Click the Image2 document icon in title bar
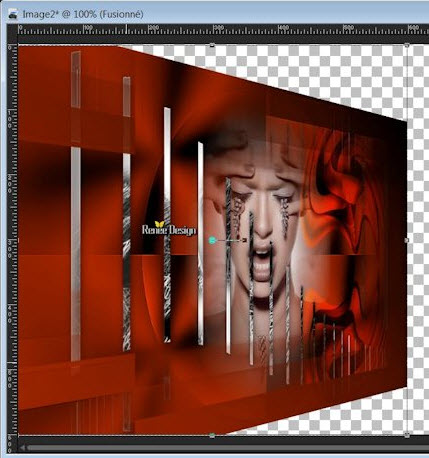The width and height of the screenshot is (429, 458). [x=13, y=14]
